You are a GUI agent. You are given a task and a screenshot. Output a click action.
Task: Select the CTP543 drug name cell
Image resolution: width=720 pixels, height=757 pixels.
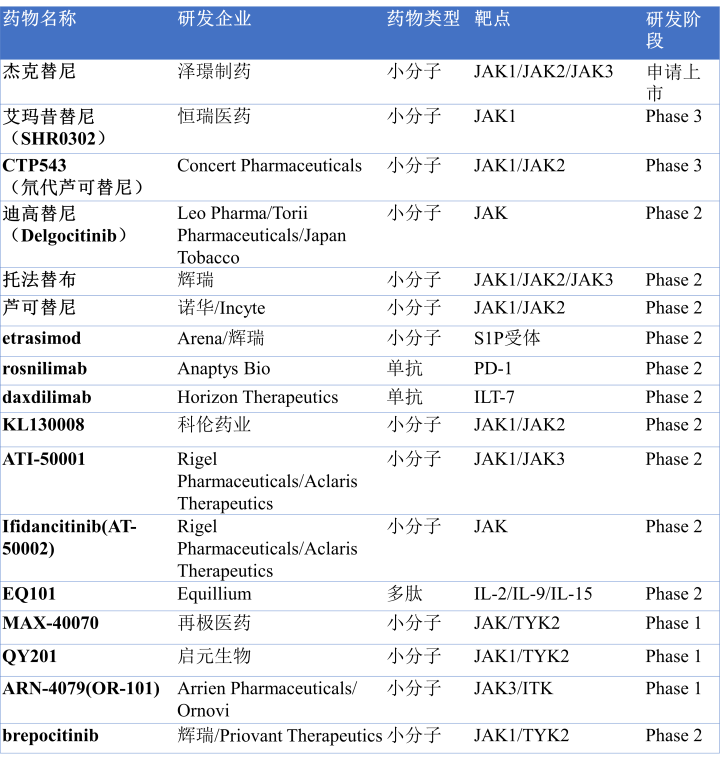pyautogui.click(x=73, y=176)
